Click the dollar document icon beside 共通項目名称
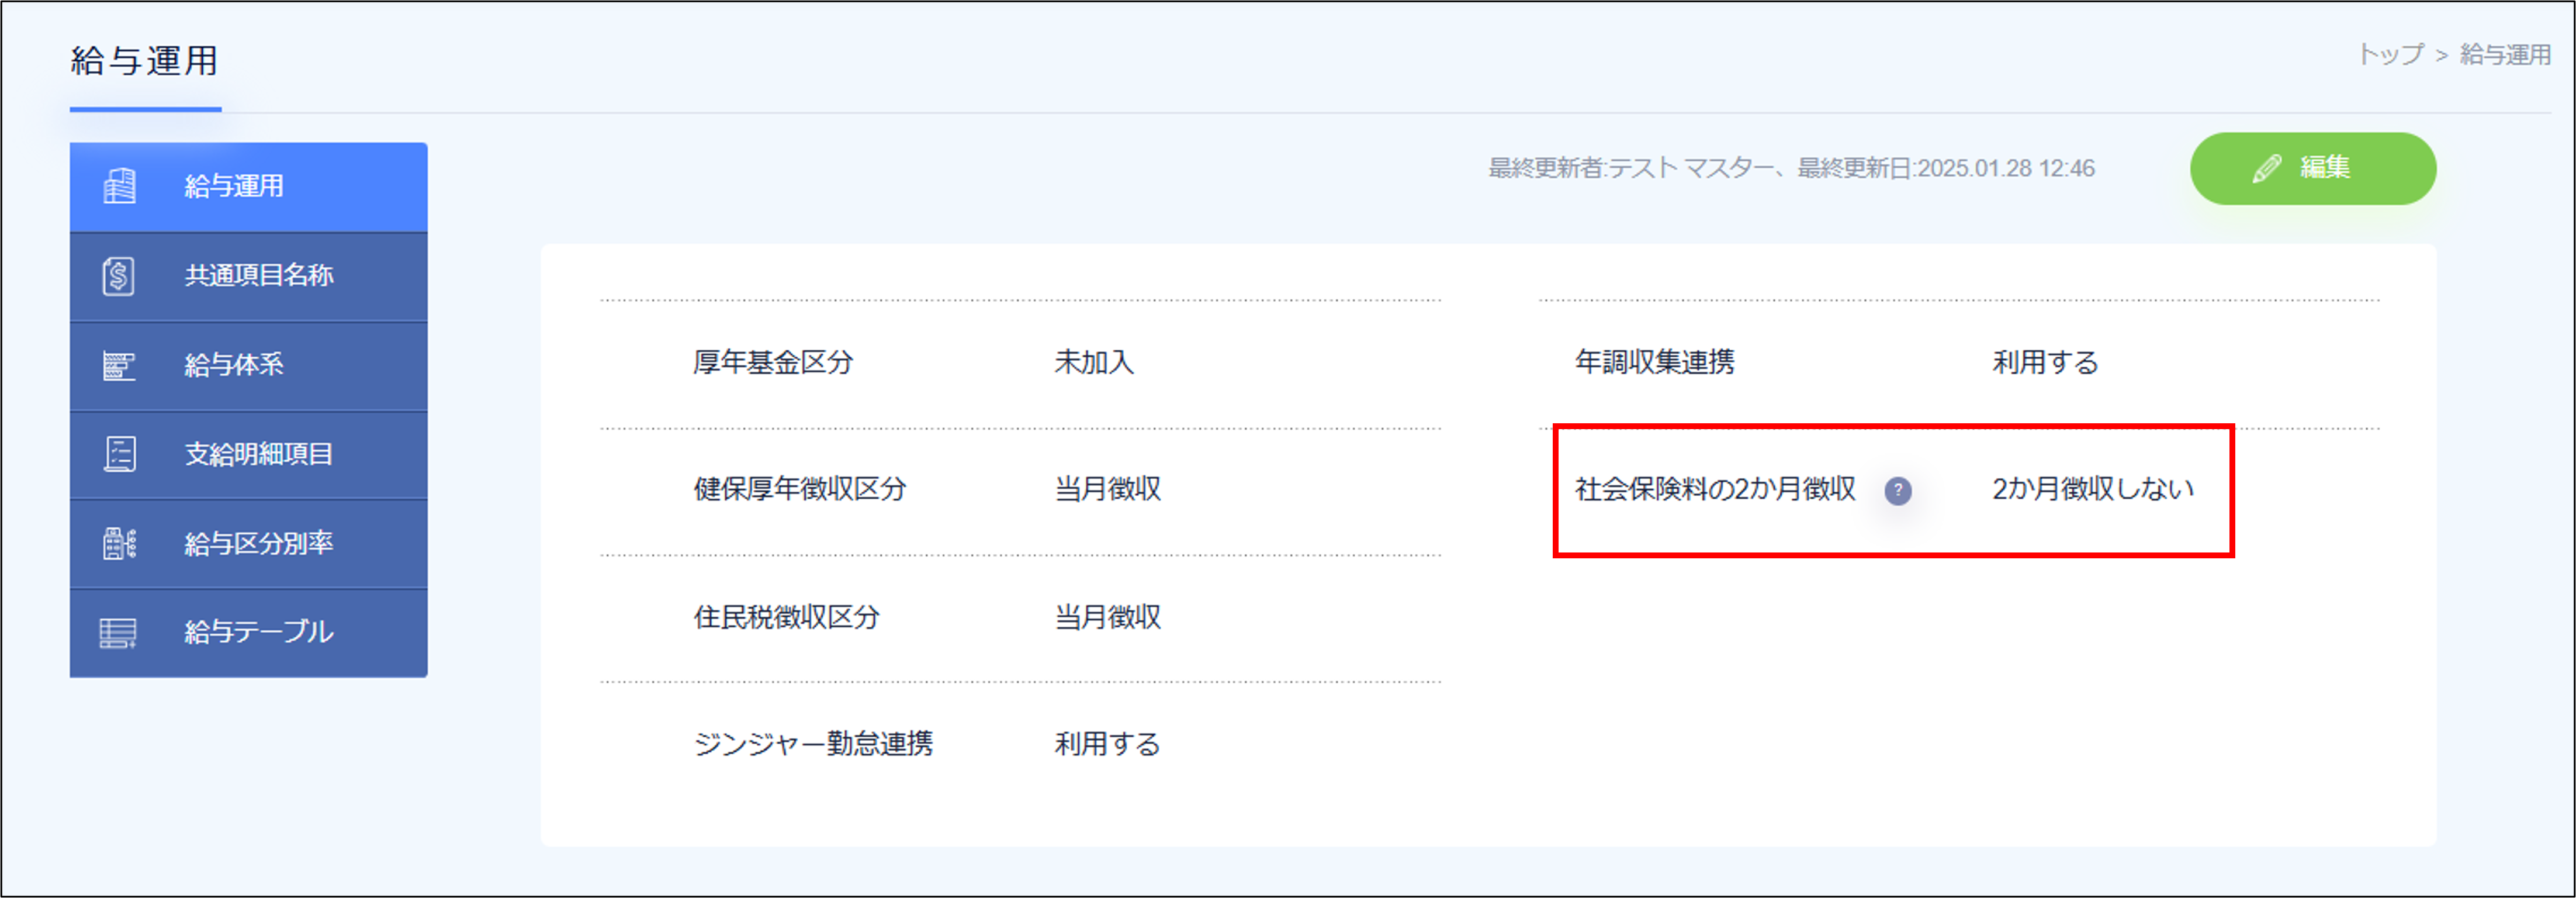This screenshot has height=898, width=2576. point(118,275)
